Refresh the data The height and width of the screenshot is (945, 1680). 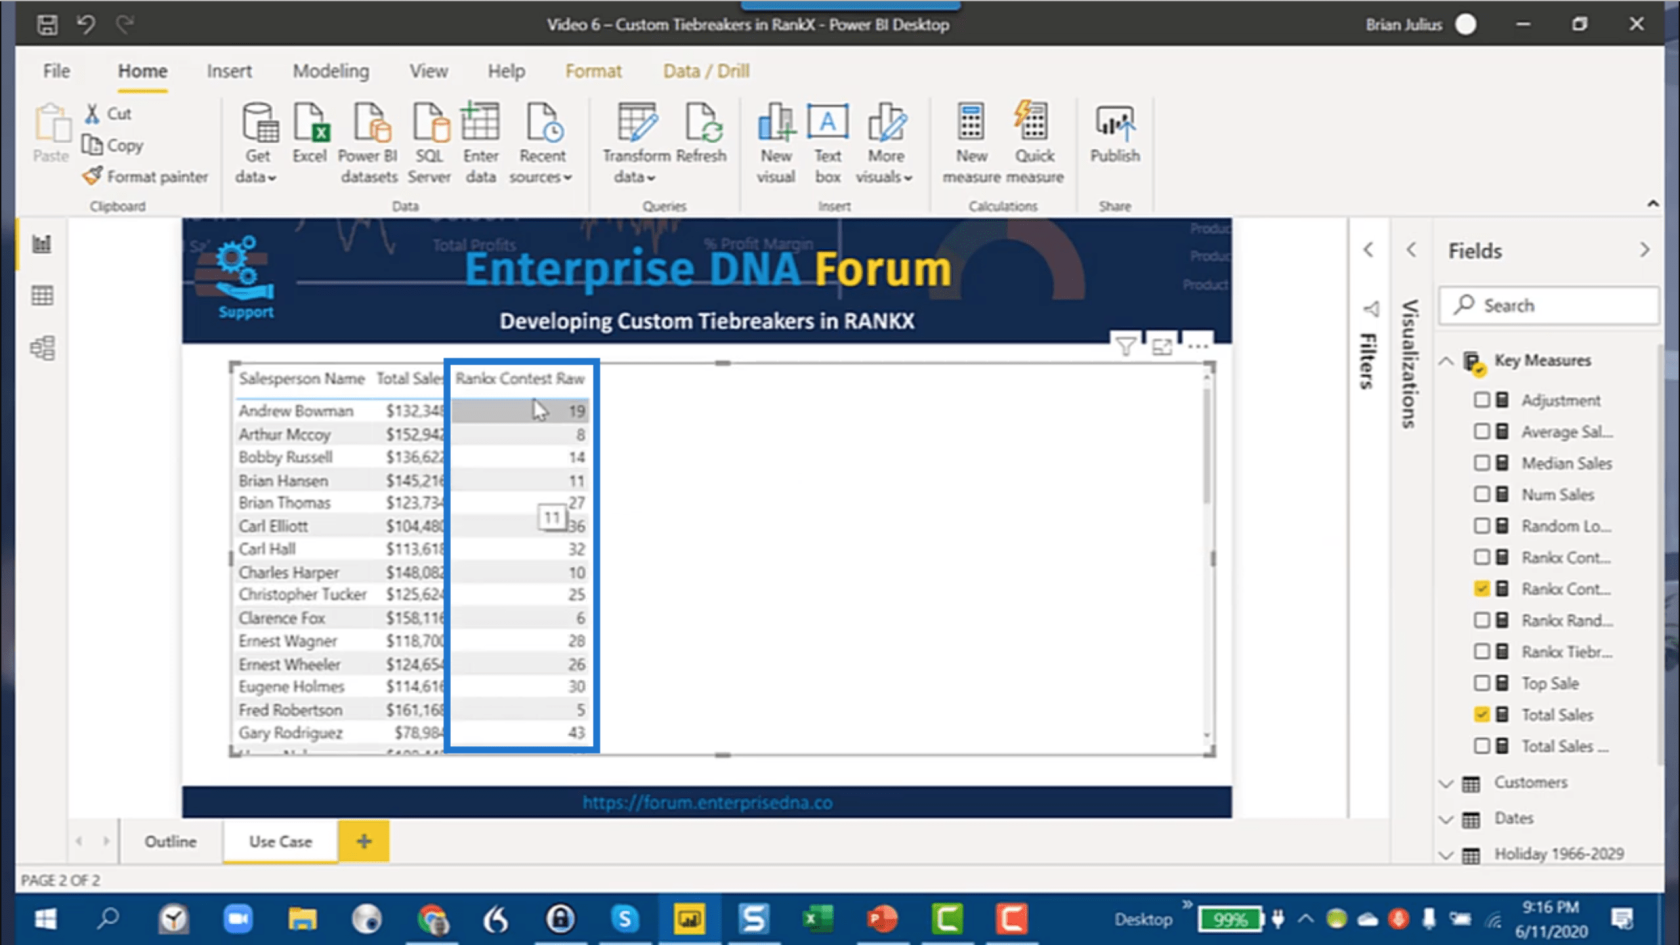point(702,134)
